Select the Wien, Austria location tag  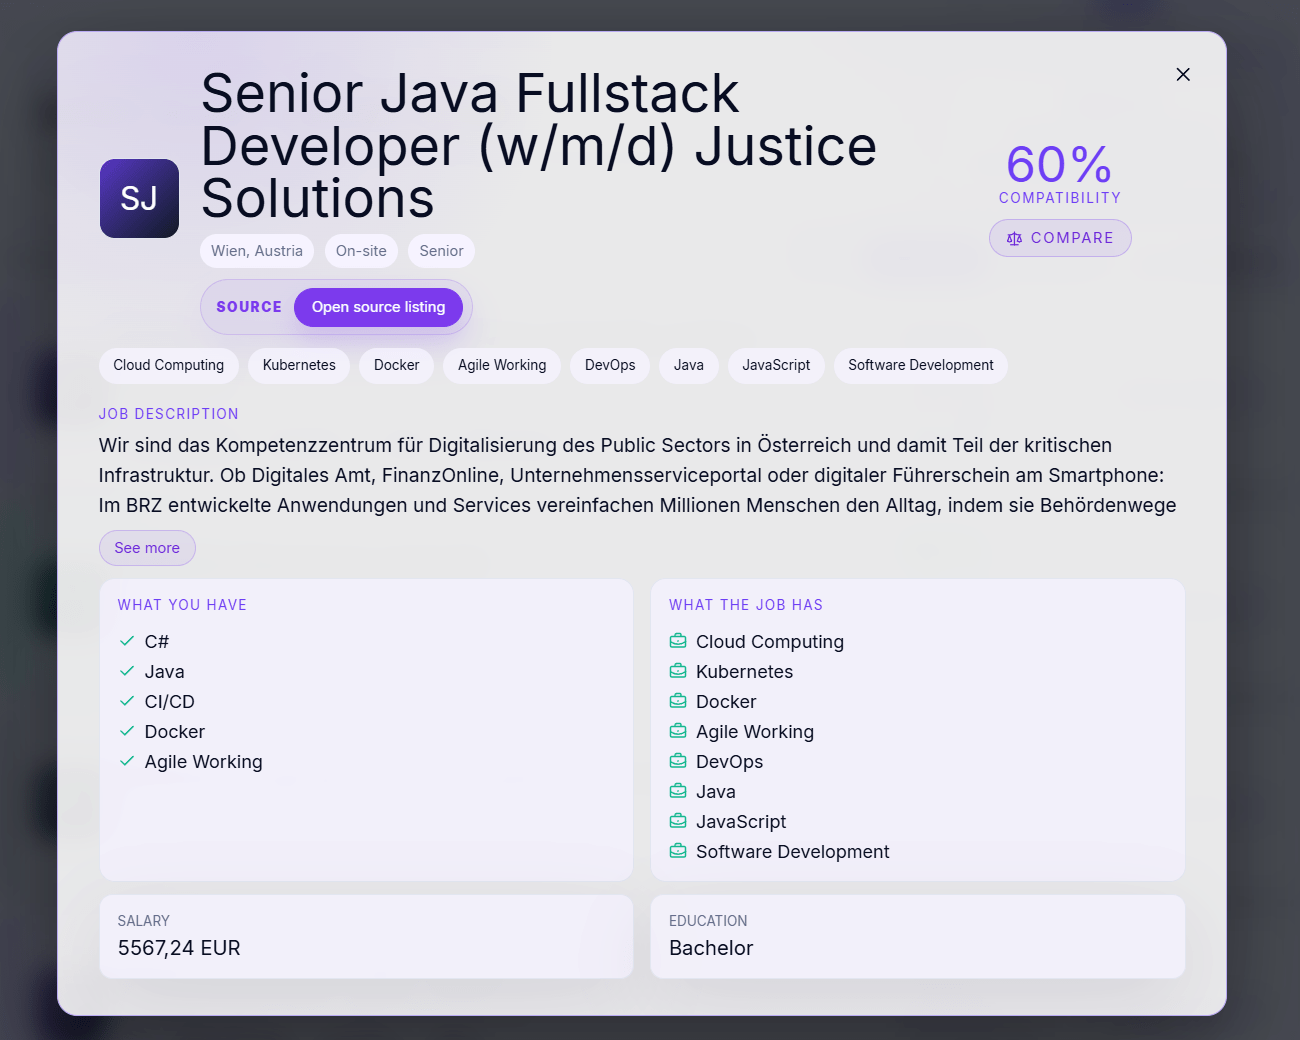[x=257, y=251]
